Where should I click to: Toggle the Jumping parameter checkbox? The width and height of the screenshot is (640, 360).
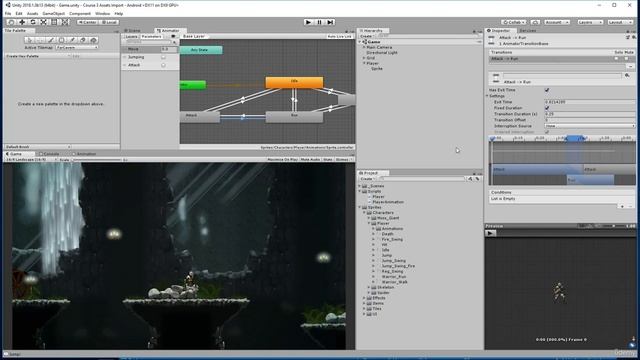(163, 57)
